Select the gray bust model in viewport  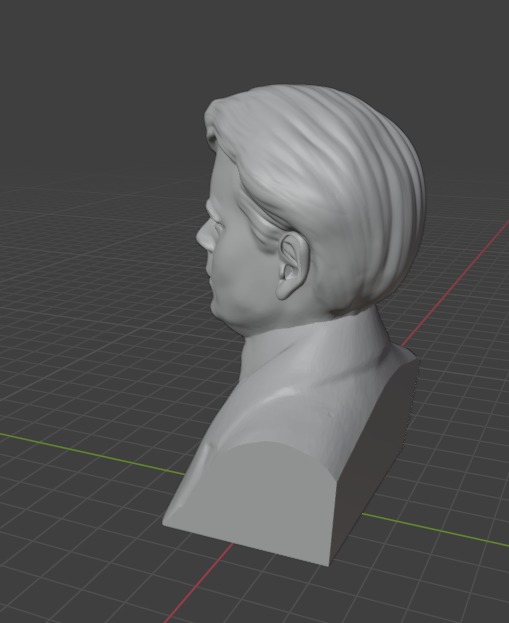[x=294, y=324]
